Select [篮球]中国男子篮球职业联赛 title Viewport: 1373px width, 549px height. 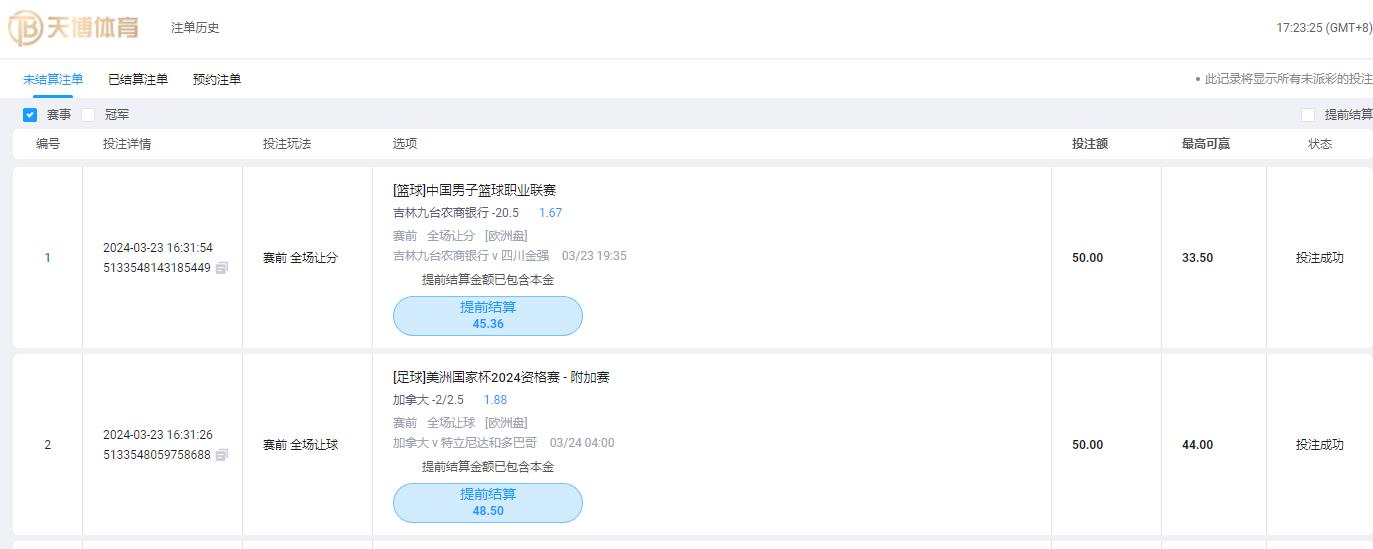[475, 190]
